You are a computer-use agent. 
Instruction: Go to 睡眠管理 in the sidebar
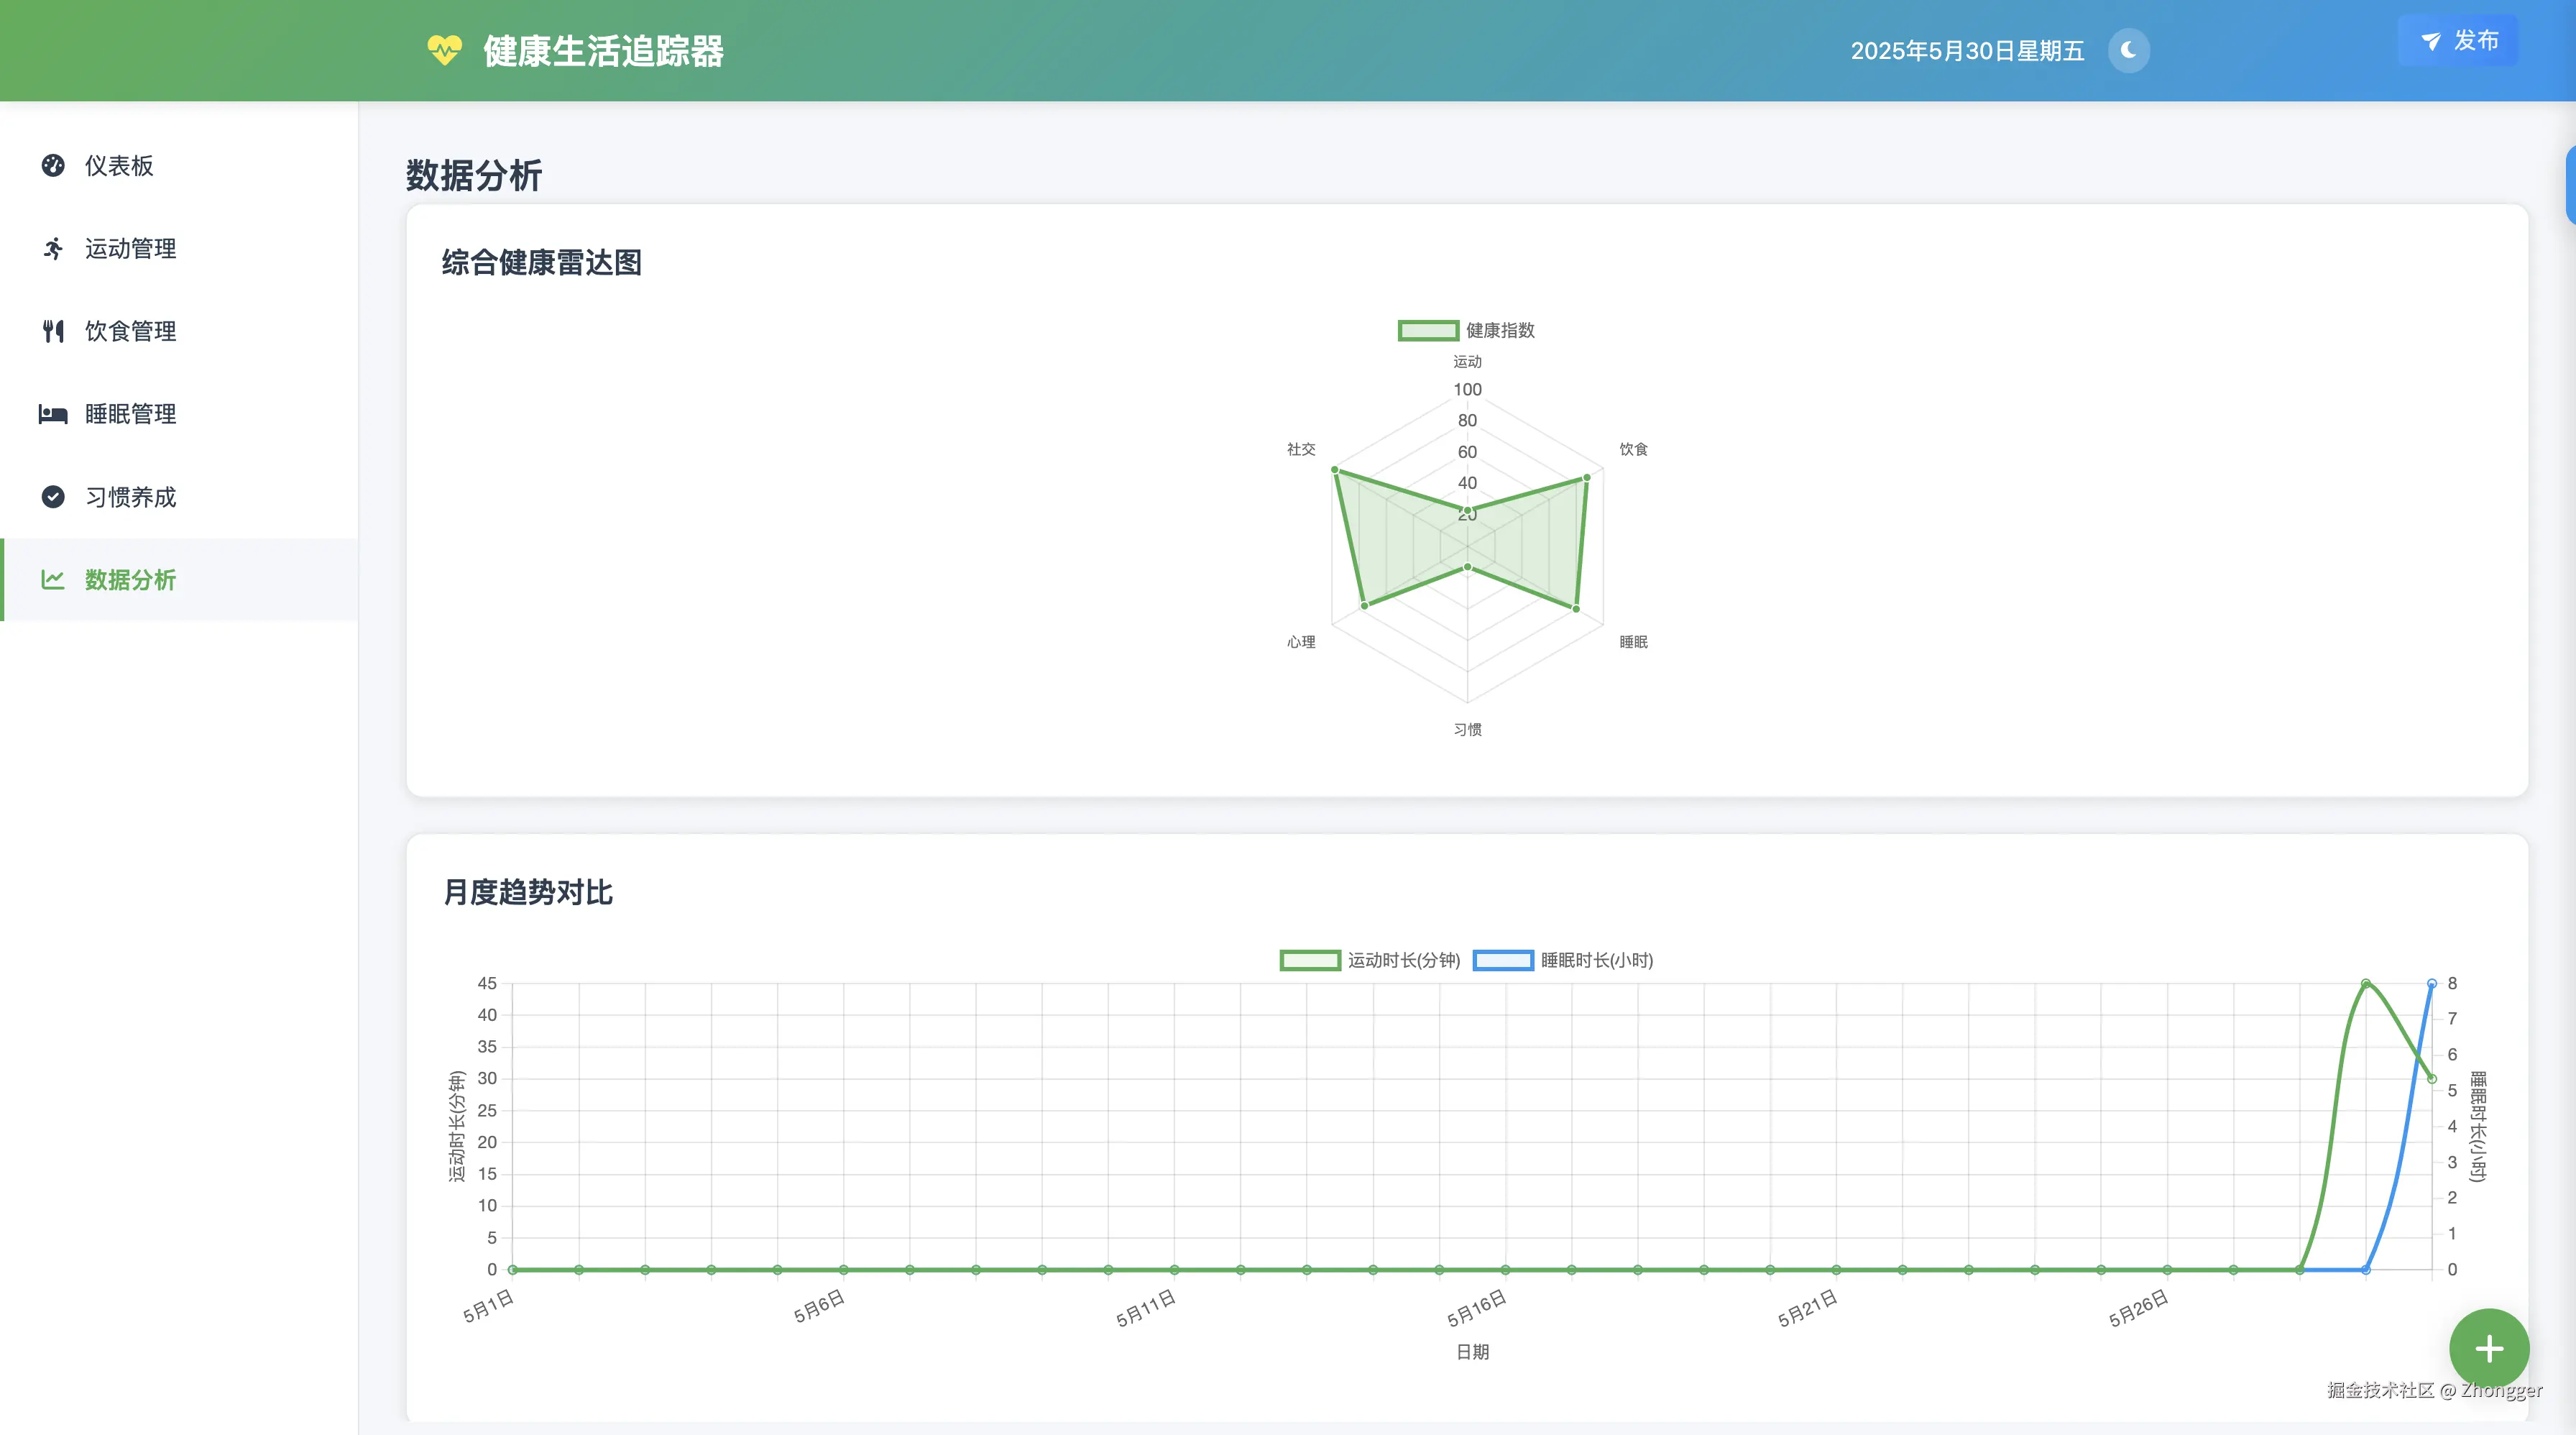(130, 414)
